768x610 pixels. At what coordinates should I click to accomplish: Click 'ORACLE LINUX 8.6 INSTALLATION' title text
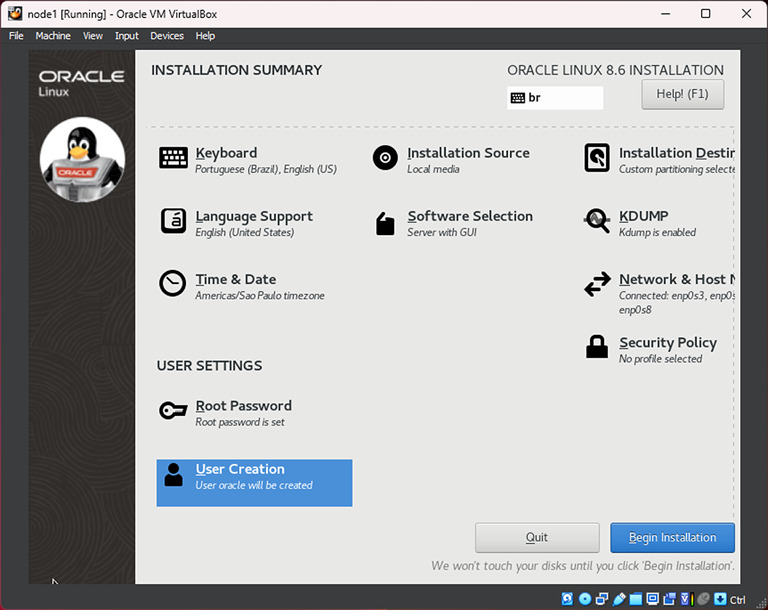tap(615, 70)
